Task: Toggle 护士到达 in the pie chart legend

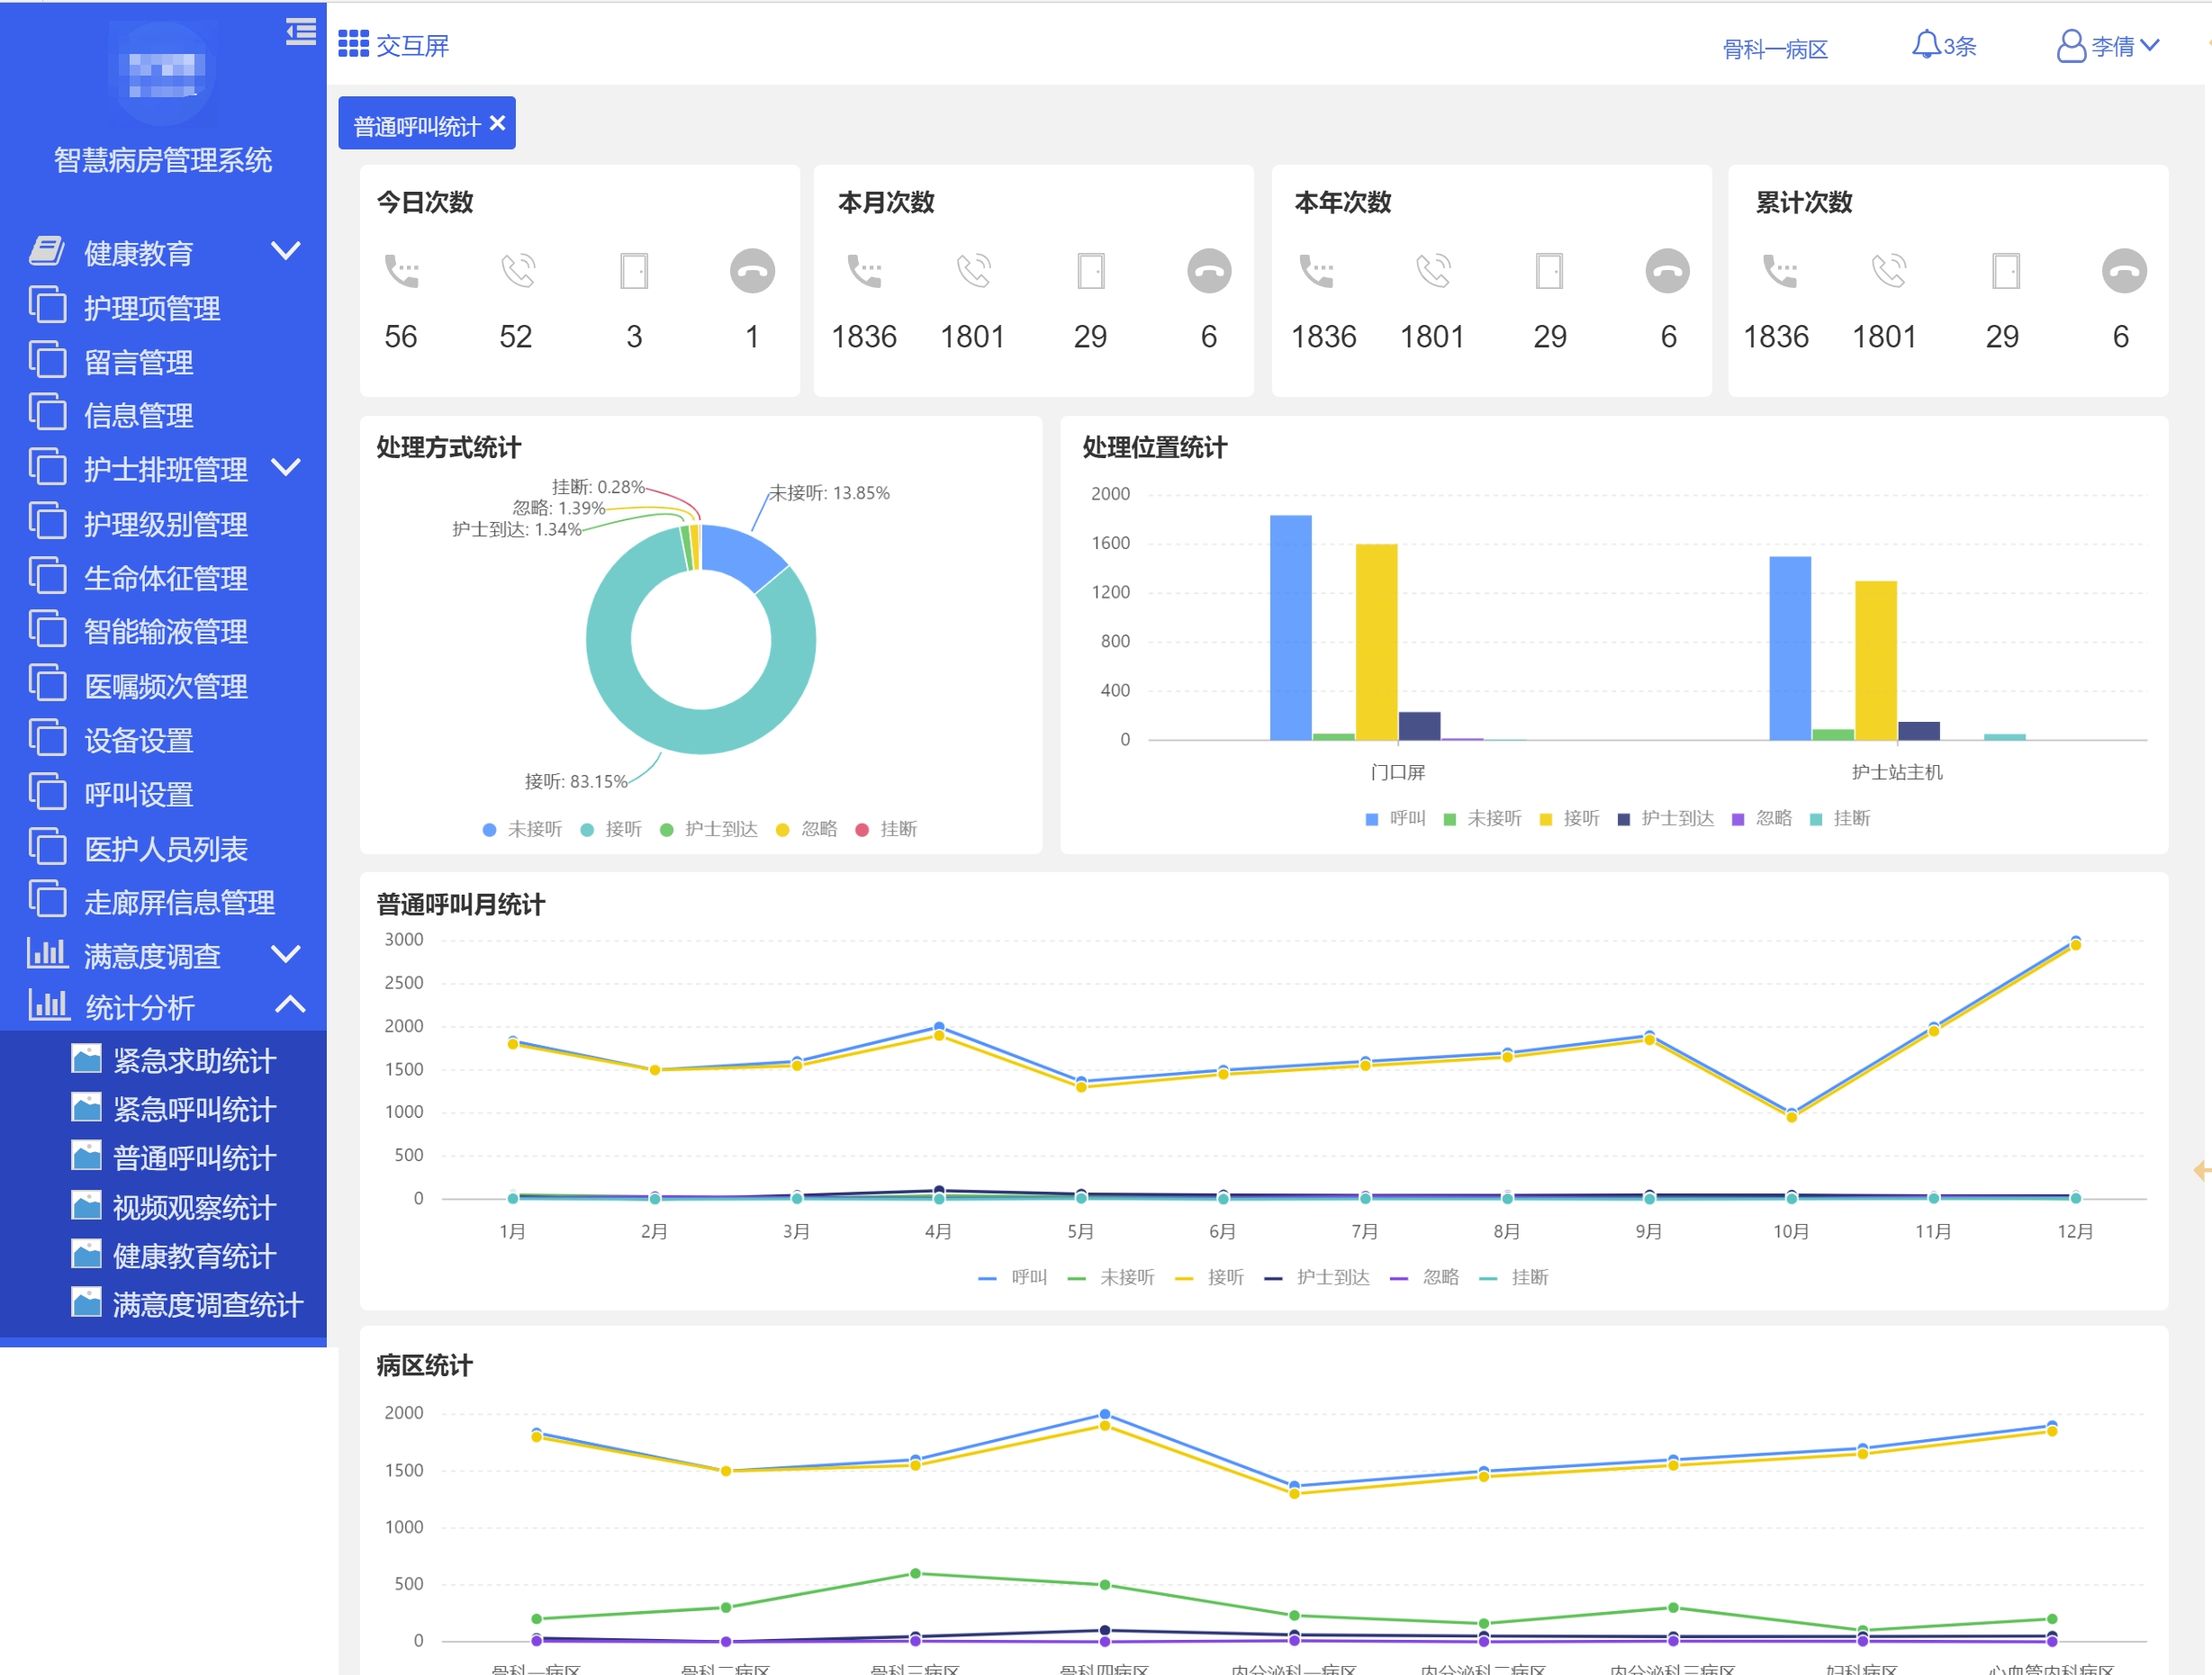Action: click(709, 829)
